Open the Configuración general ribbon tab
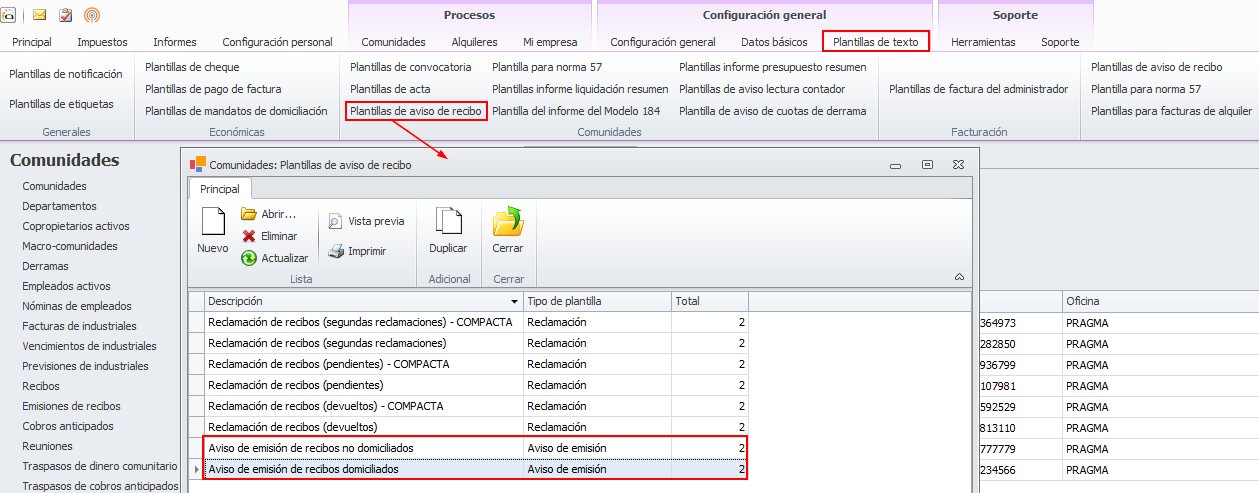The image size is (1259, 493). pyautogui.click(x=663, y=42)
